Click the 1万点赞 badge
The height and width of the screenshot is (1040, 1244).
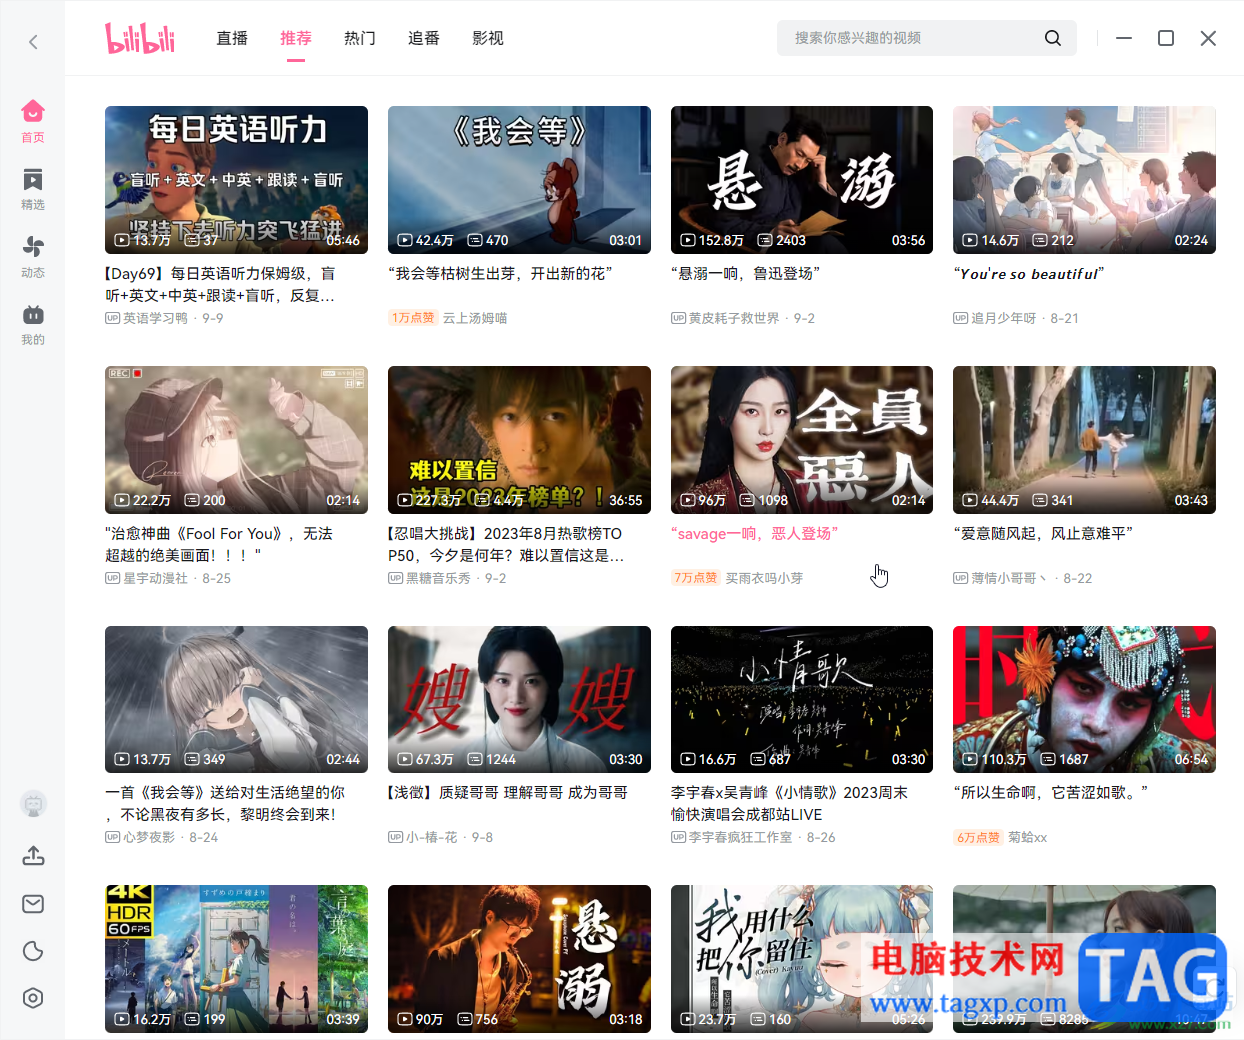[413, 318]
